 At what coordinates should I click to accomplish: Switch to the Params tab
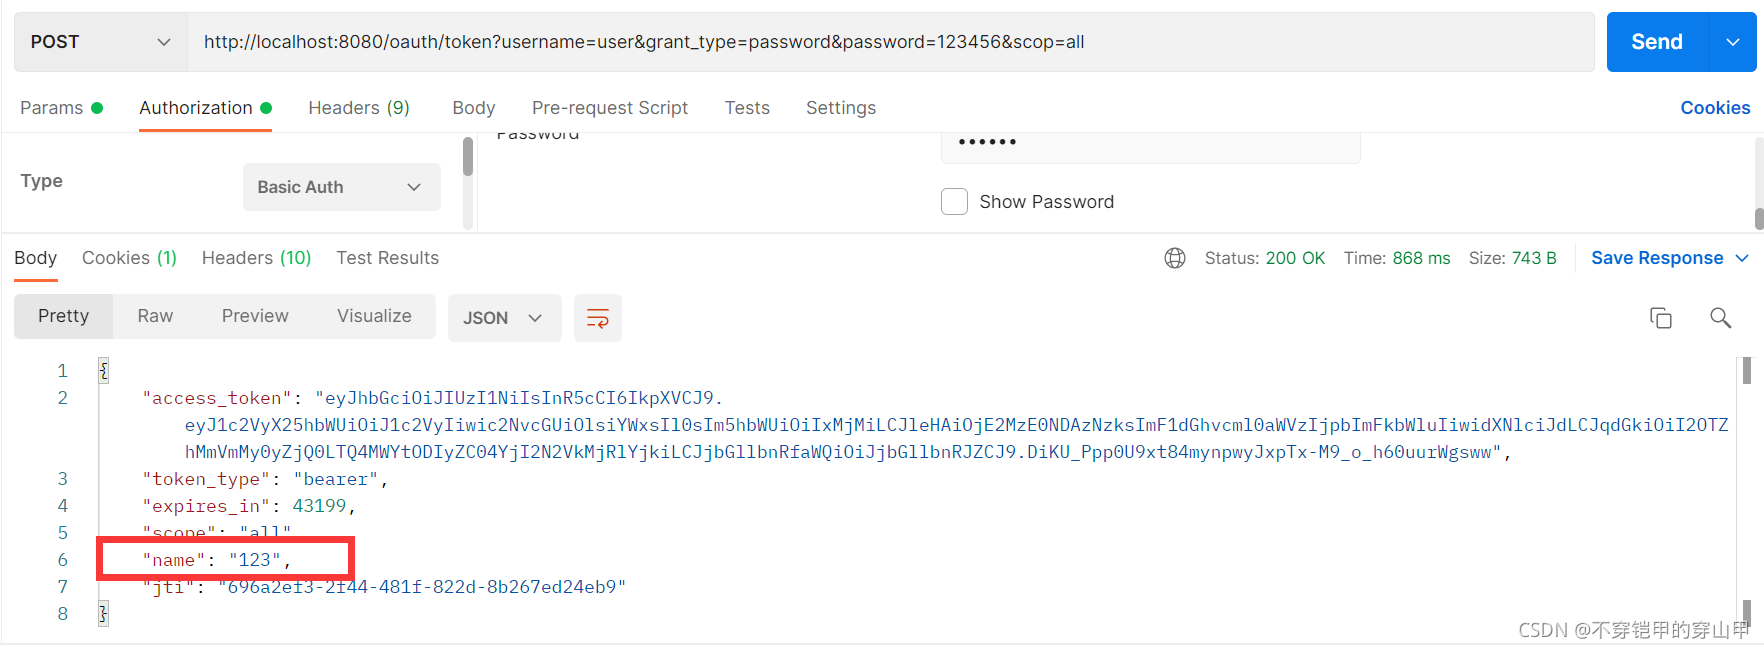coord(53,107)
